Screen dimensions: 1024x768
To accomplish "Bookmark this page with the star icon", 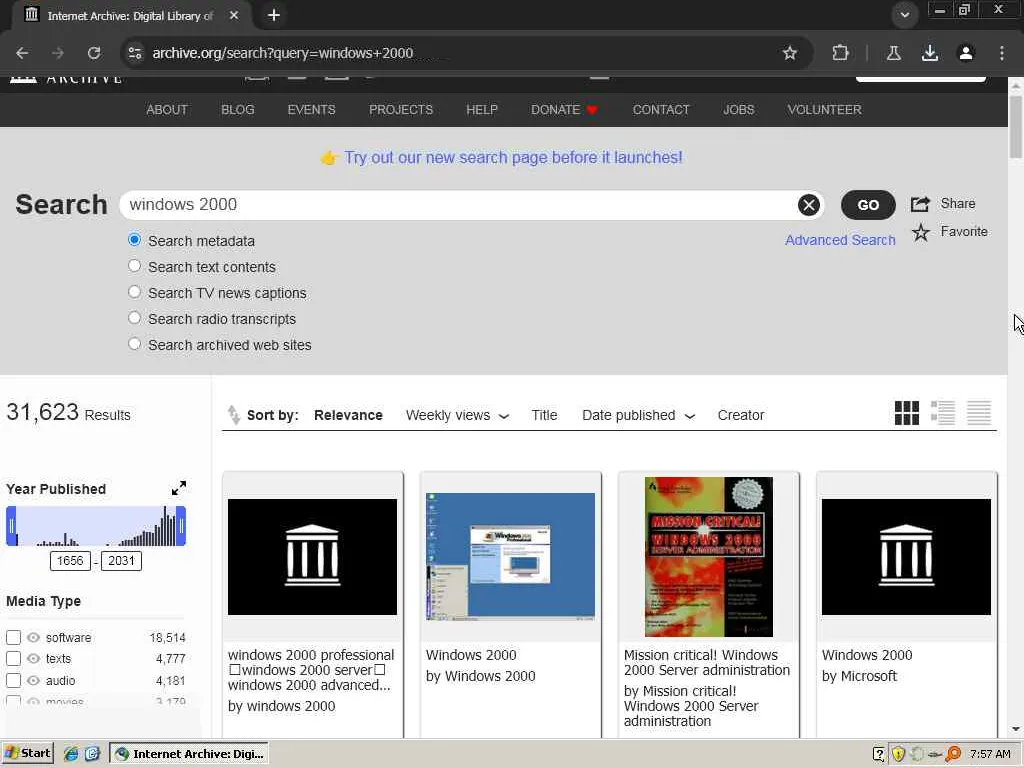I will pyautogui.click(x=790, y=53).
